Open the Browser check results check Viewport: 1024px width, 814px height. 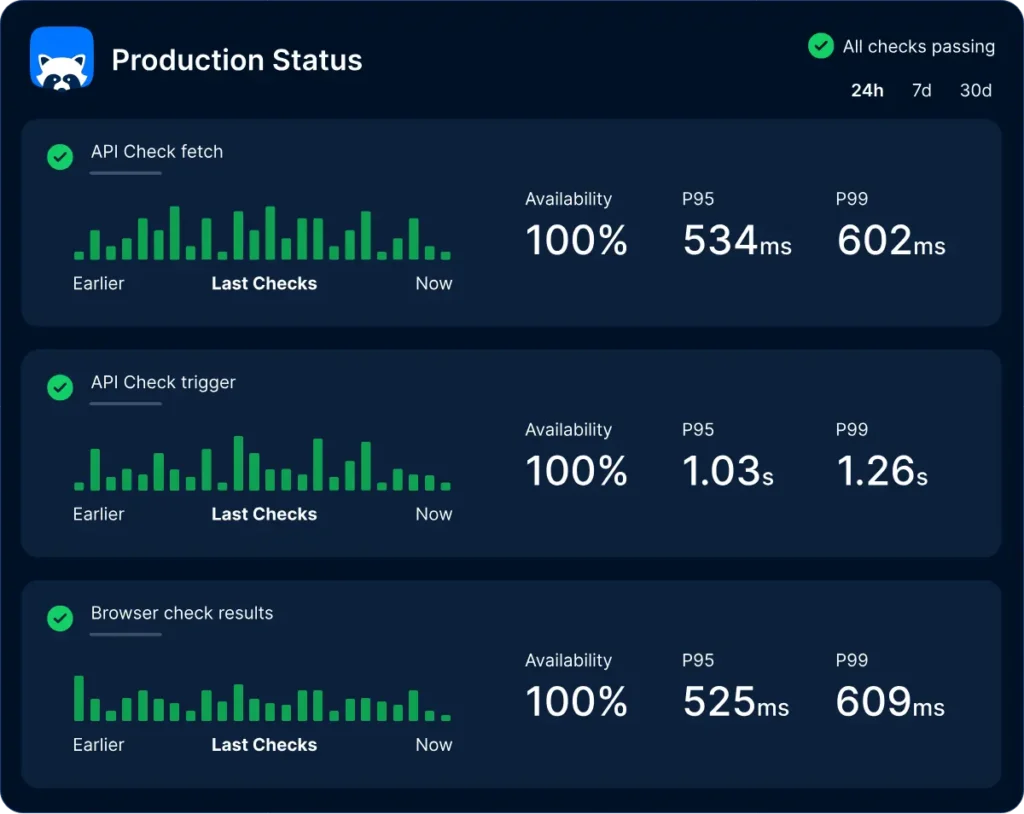click(182, 613)
